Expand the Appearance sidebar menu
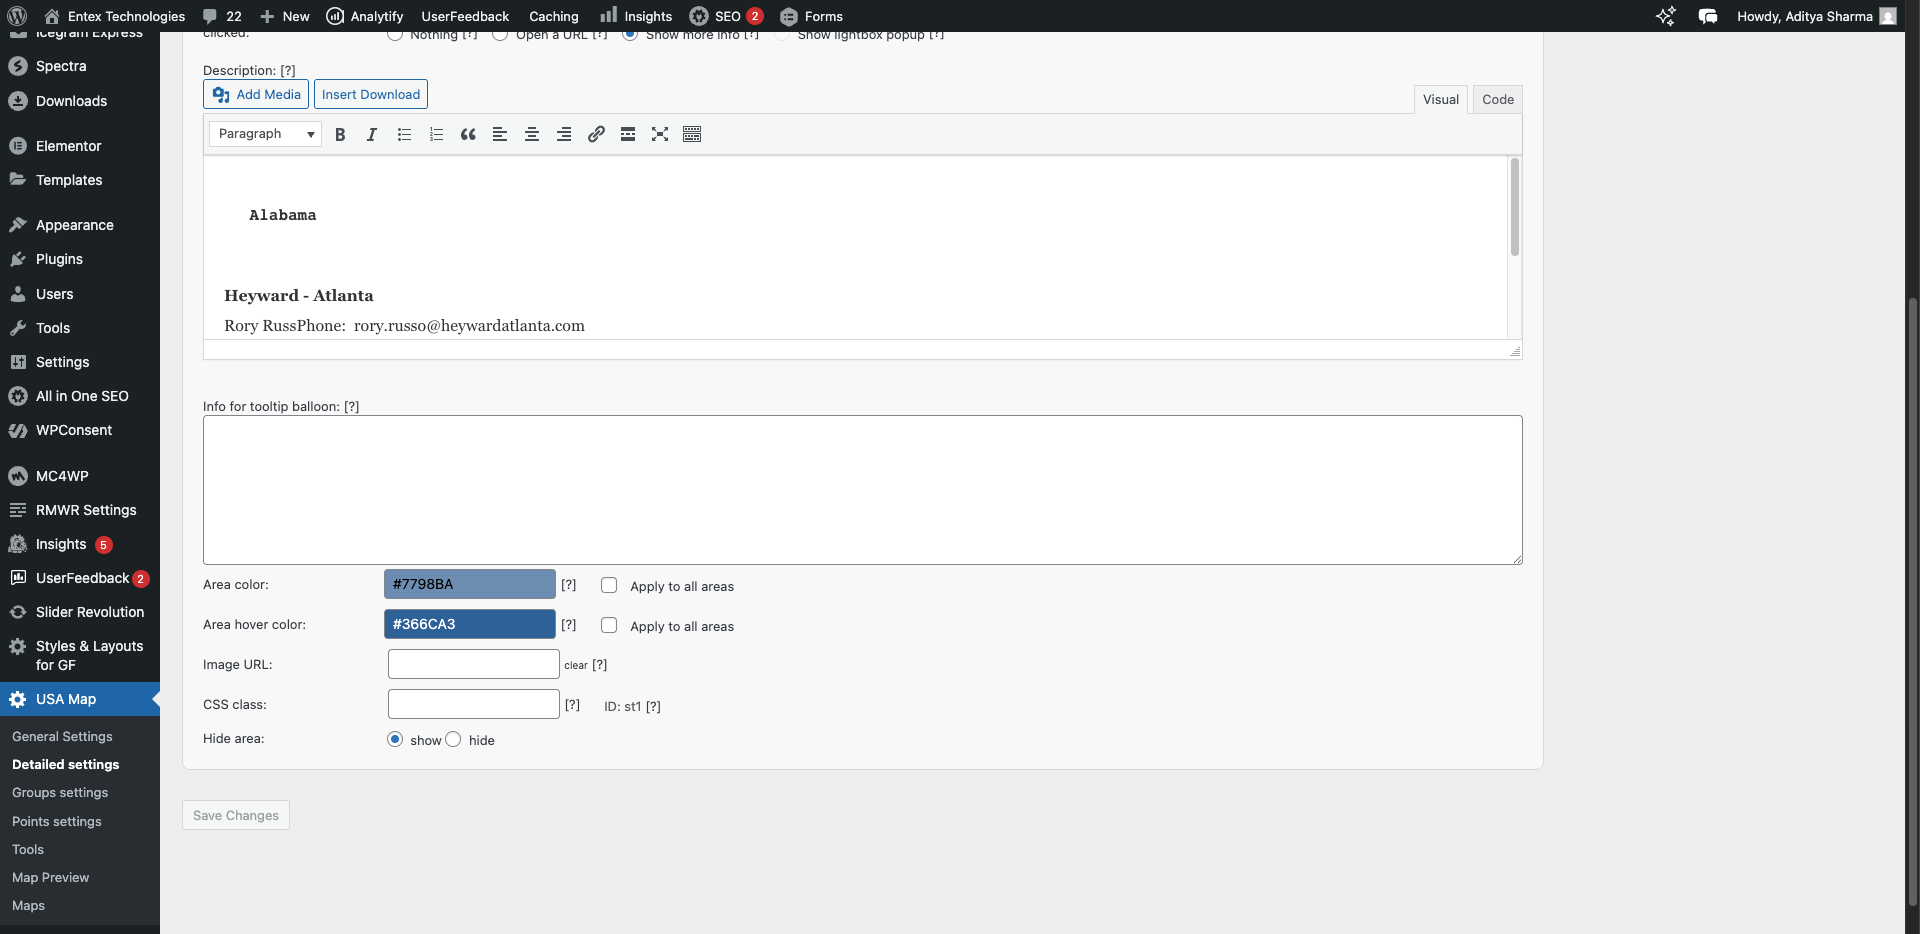1920x934 pixels. (74, 225)
